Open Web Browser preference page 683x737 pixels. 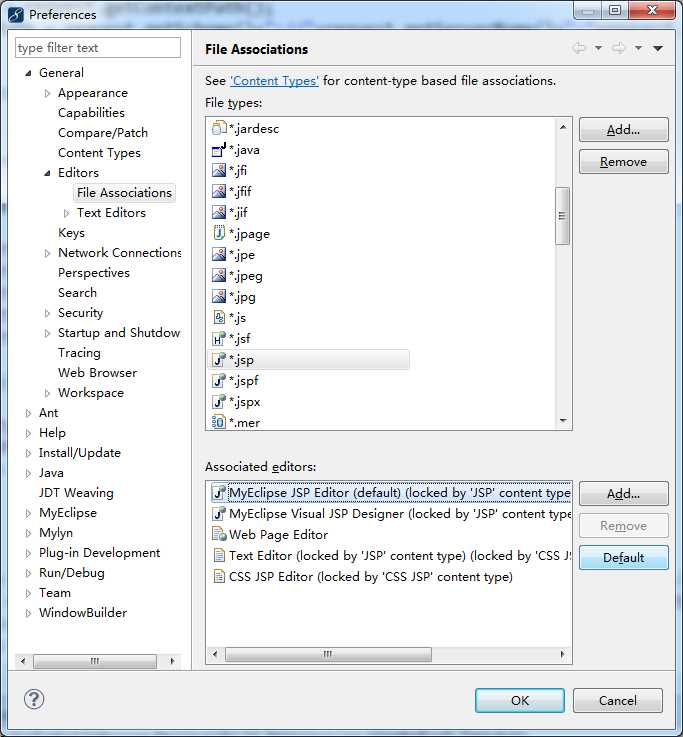pyautogui.click(x=97, y=373)
